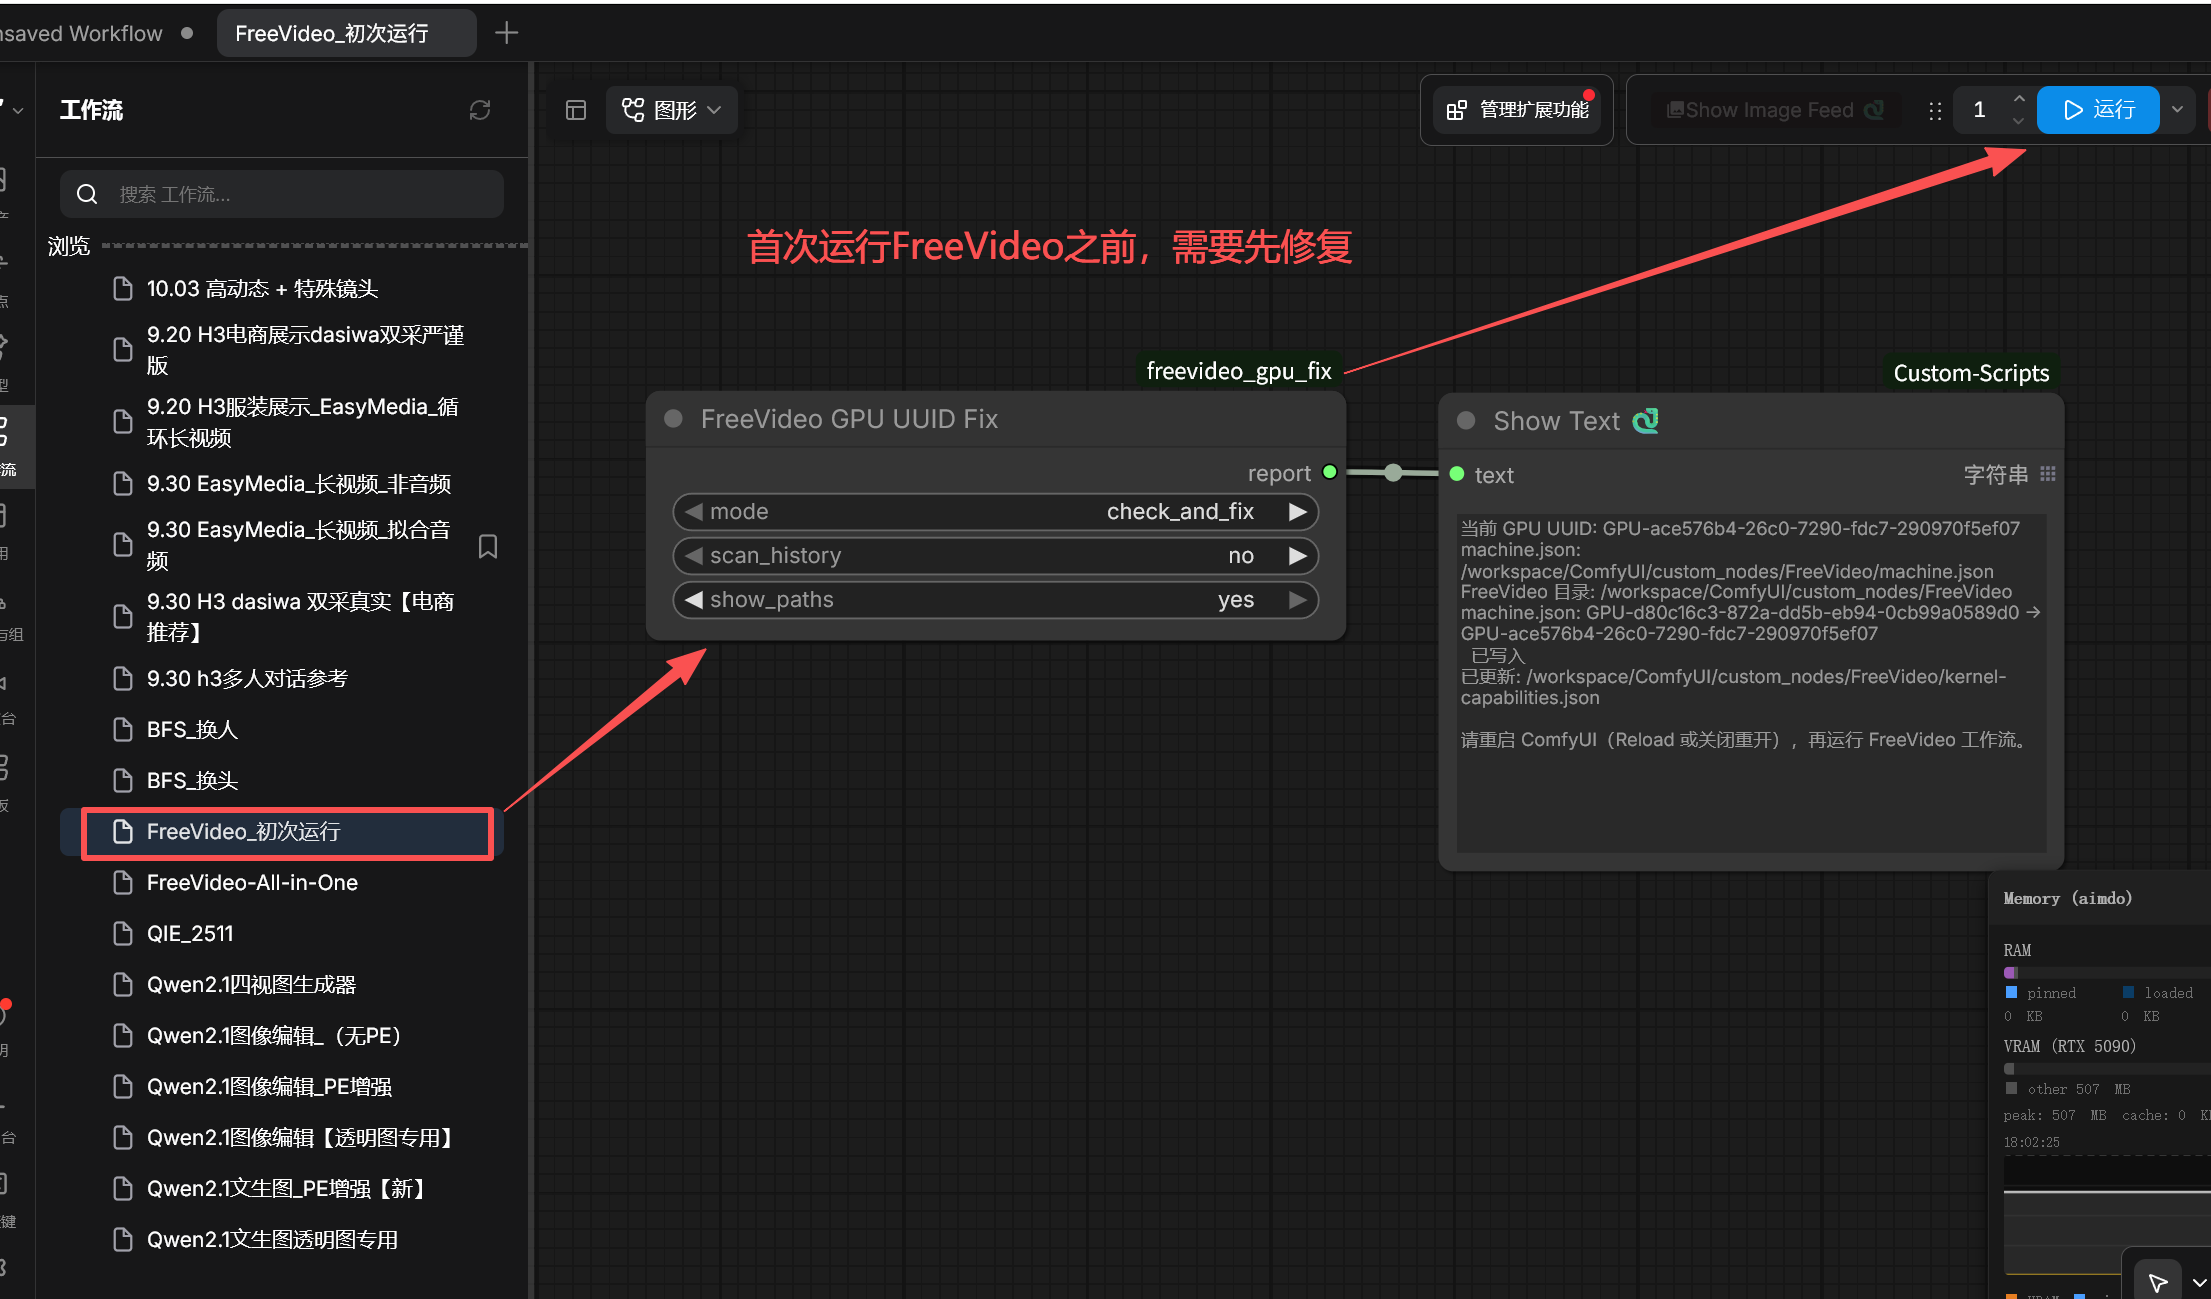Click show_paths previous value arrow
The width and height of the screenshot is (2211, 1299).
[694, 600]
